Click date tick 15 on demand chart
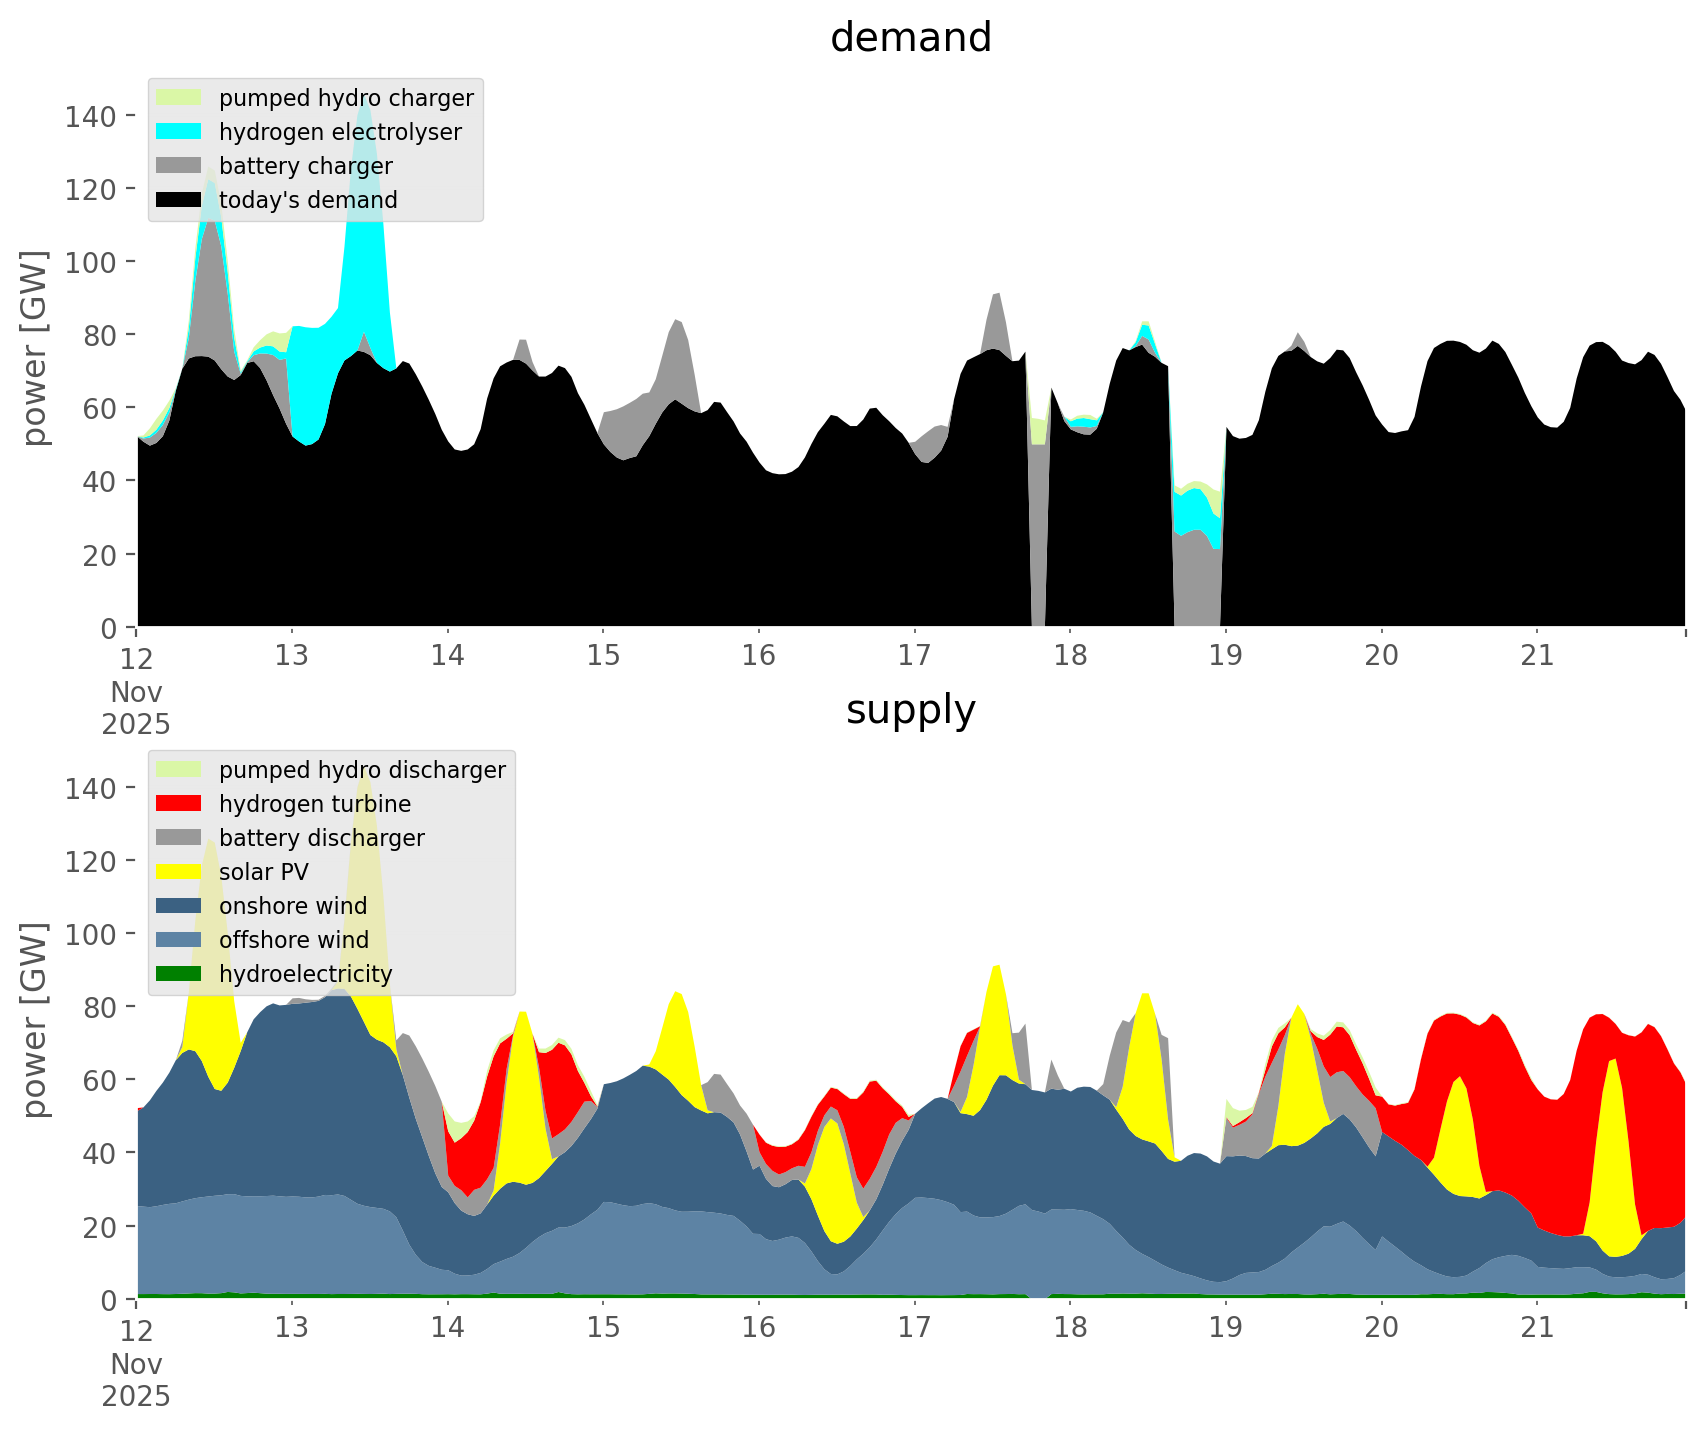The height and width of the screenshot is (1431, 1706). (x=603, y=656)
